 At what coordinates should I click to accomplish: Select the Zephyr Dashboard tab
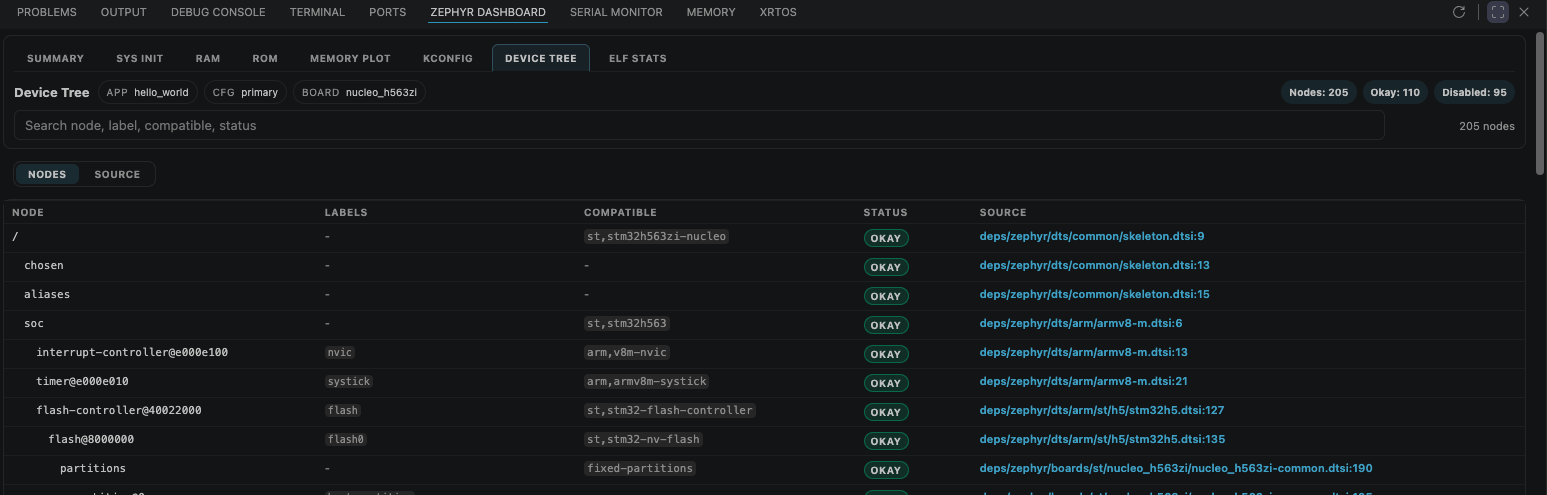pos(488,12)
